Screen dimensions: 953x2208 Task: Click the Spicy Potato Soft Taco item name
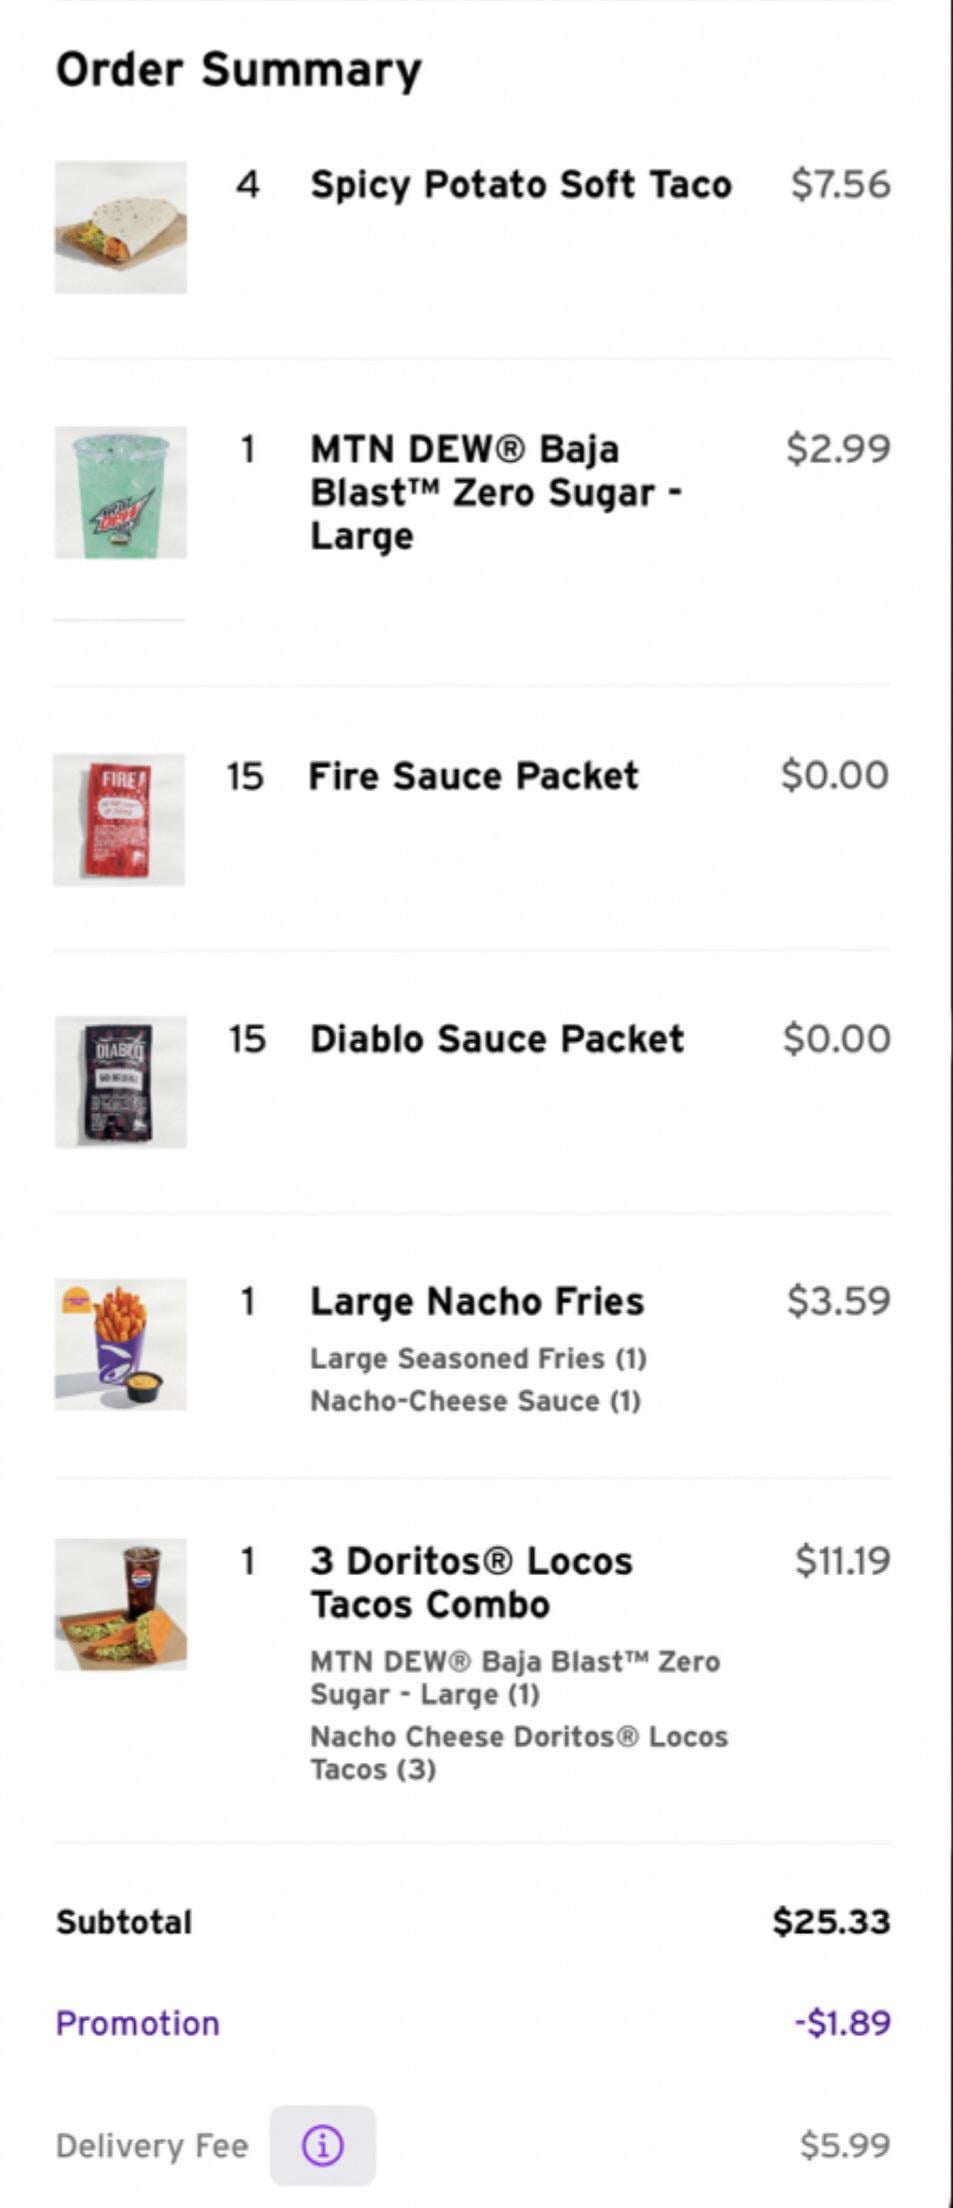521,185
